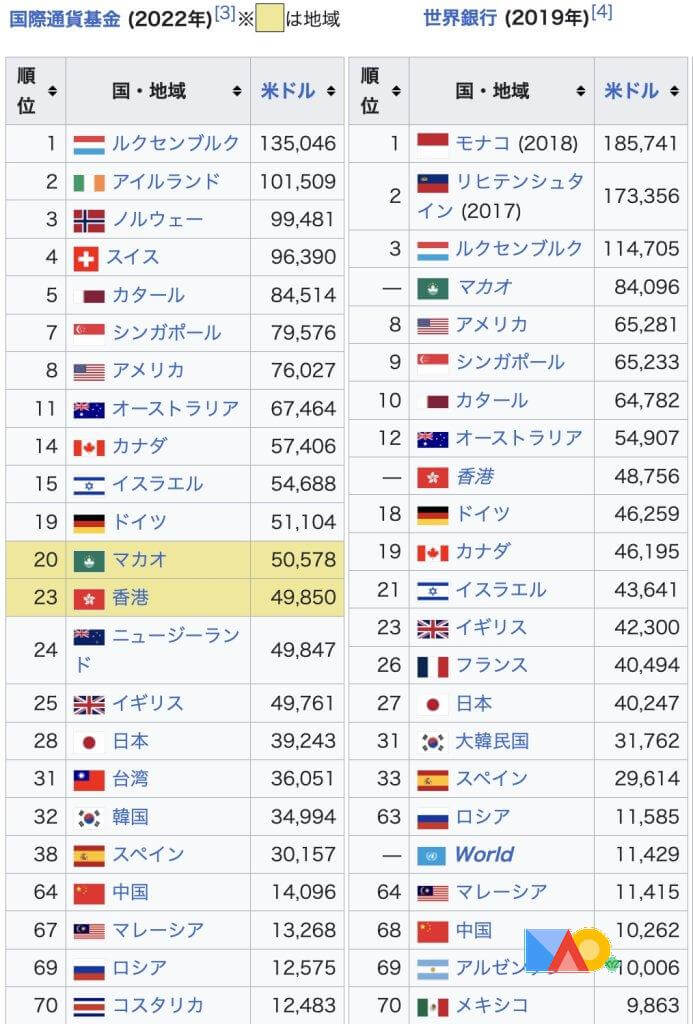Click the colorful logo overlay near アルゼンチン

566,951
